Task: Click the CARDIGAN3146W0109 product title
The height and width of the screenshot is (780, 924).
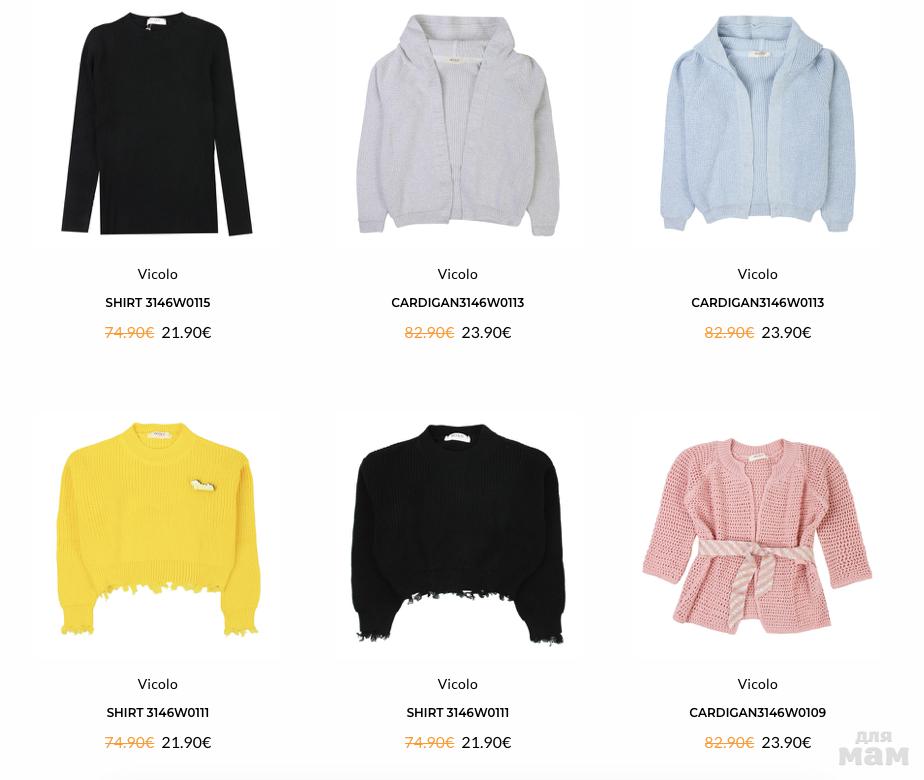Action: (757, 713)
